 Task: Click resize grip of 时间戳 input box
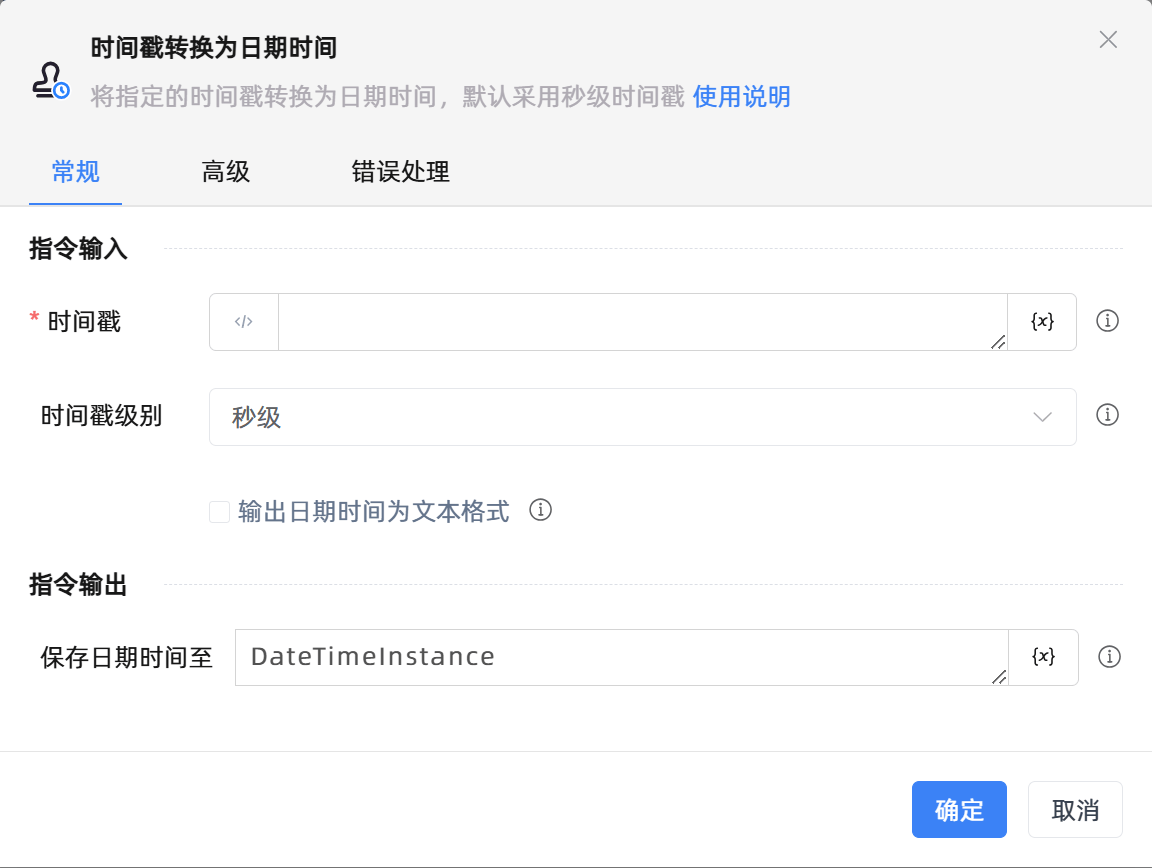997,342
